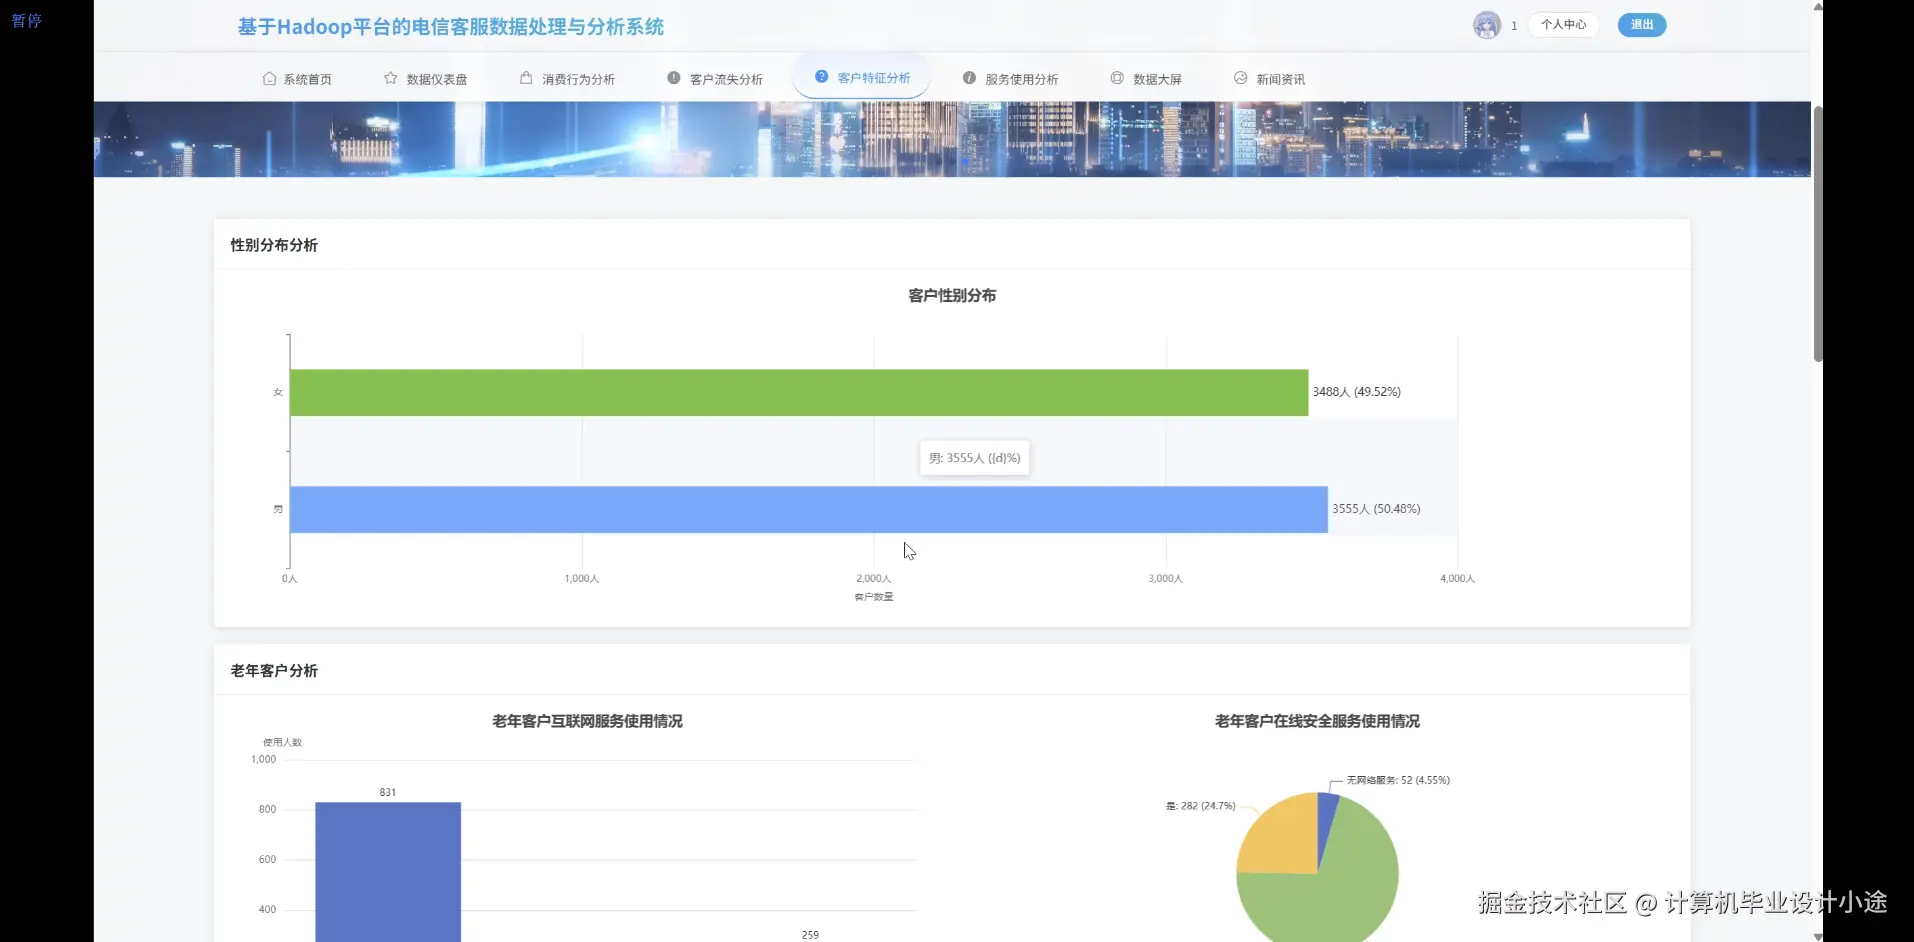Viewport: 1914px width, 942px height.
Task: Click the scrollbar up arrow
Action: click(x=1818, y=6)
